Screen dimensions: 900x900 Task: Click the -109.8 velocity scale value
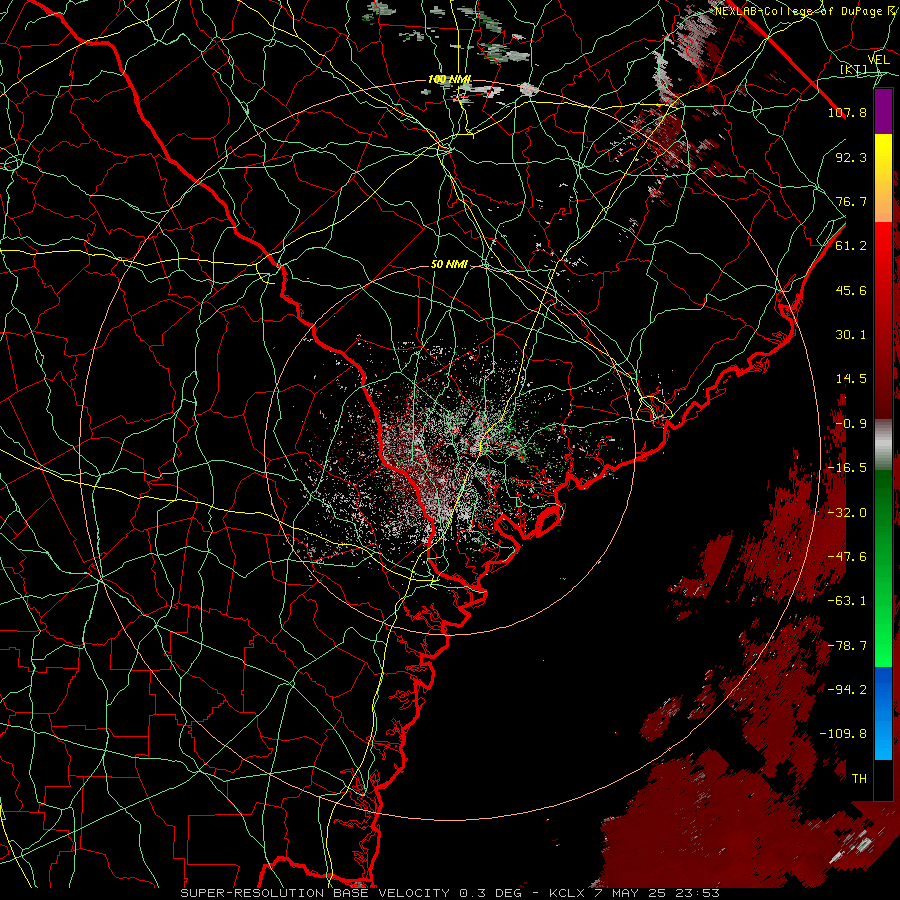pyautogui.click(x=843, y=734)
